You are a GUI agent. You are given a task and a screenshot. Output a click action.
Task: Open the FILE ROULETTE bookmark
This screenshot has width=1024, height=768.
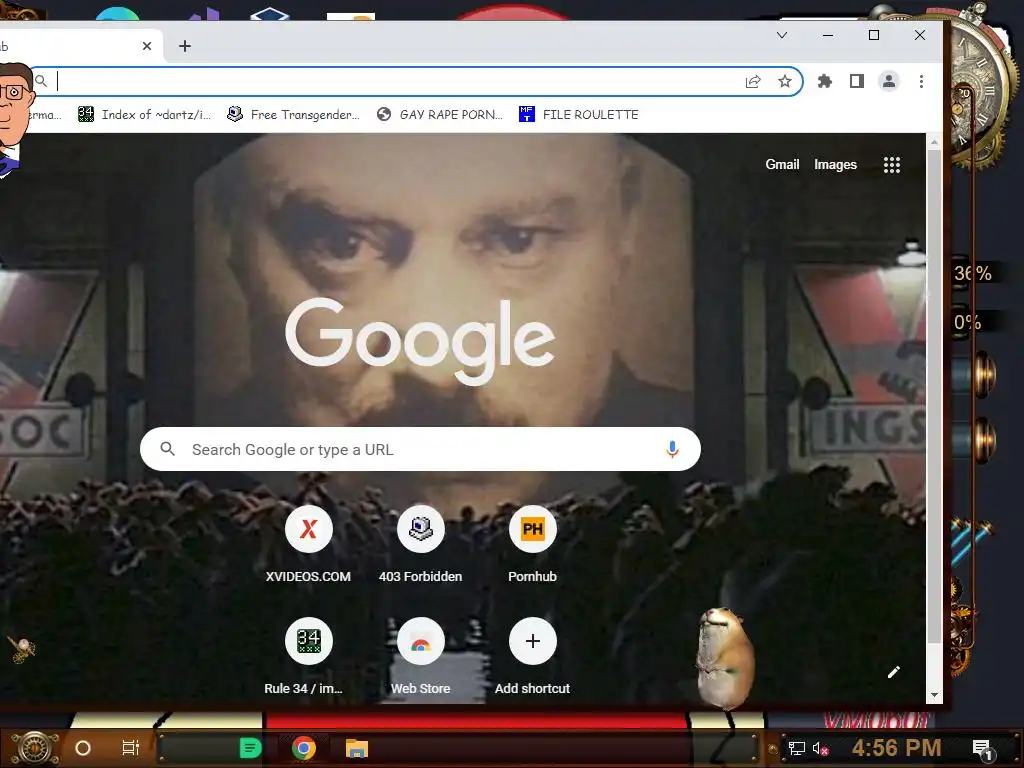coord(579,114)
